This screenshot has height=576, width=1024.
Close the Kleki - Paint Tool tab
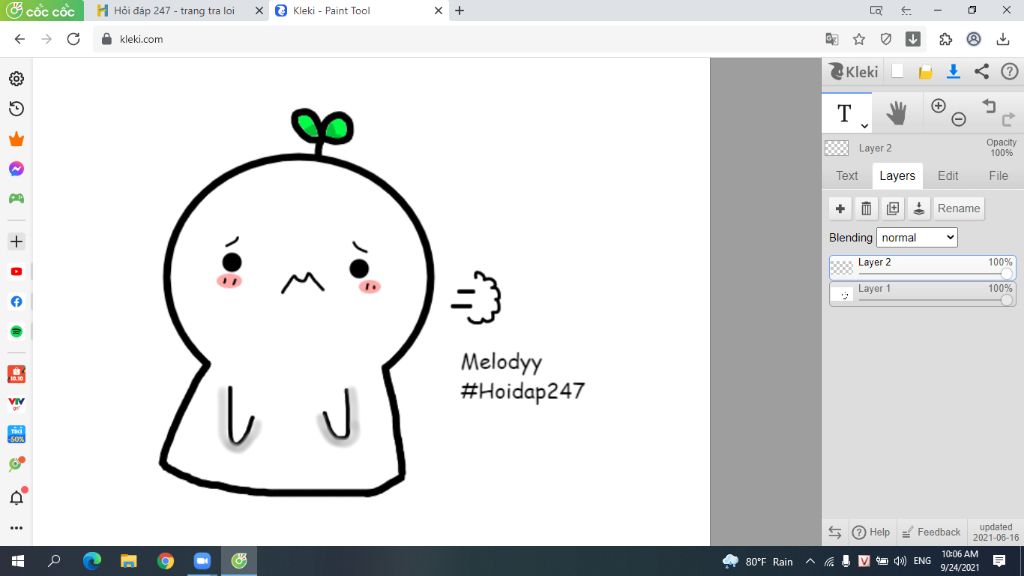pos(438,10)
